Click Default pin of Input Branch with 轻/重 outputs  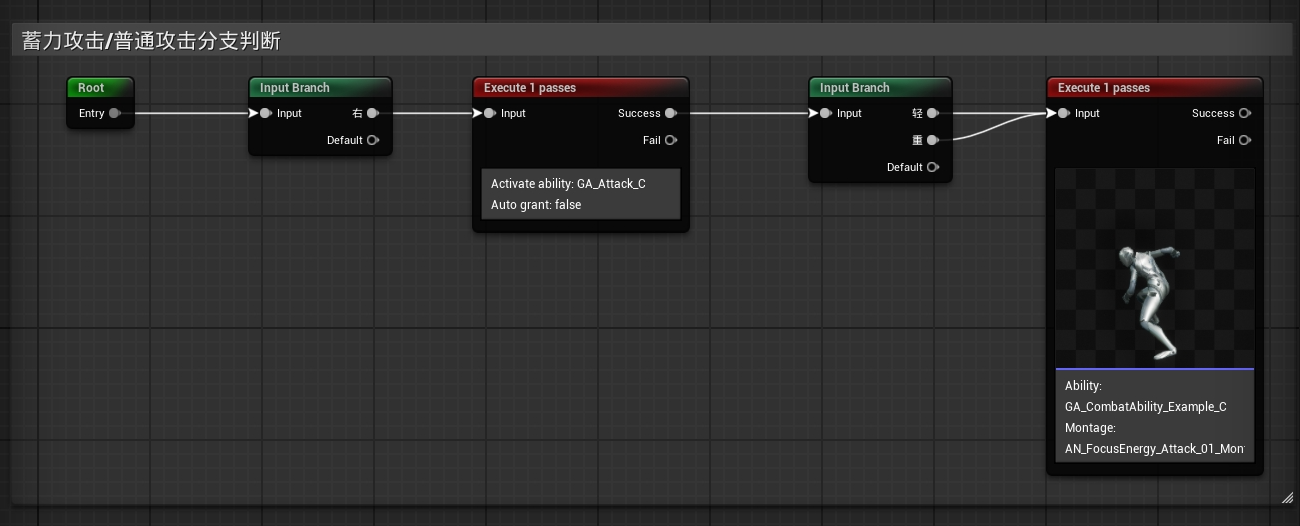coord(932,167)
